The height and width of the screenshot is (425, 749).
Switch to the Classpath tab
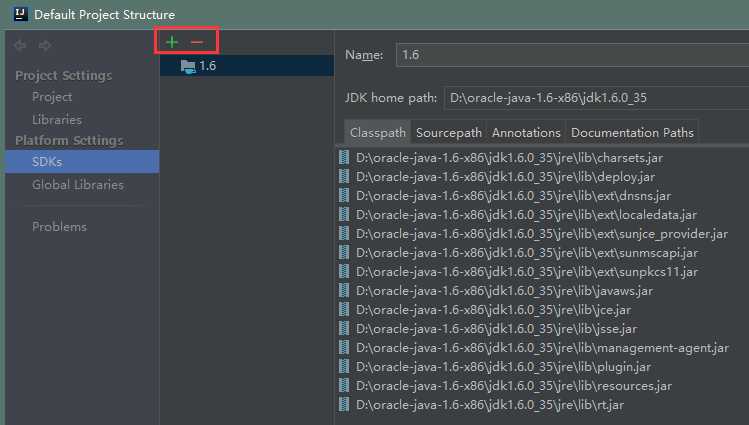377,132
